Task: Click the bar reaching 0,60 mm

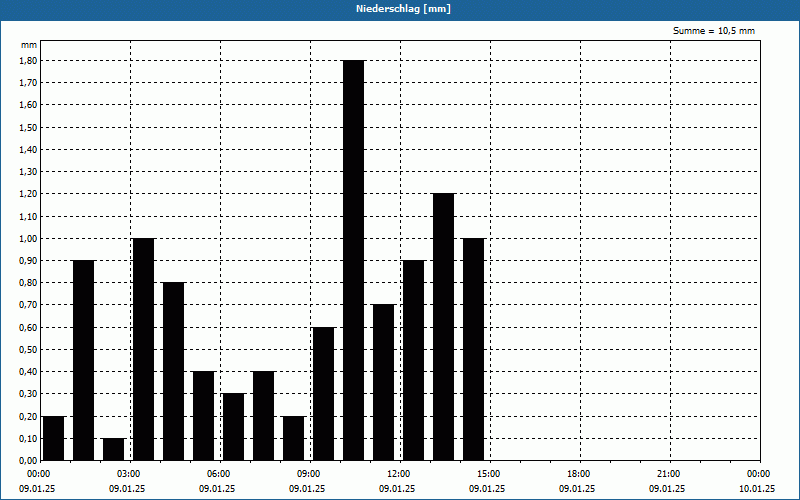Action: (323, 393)
